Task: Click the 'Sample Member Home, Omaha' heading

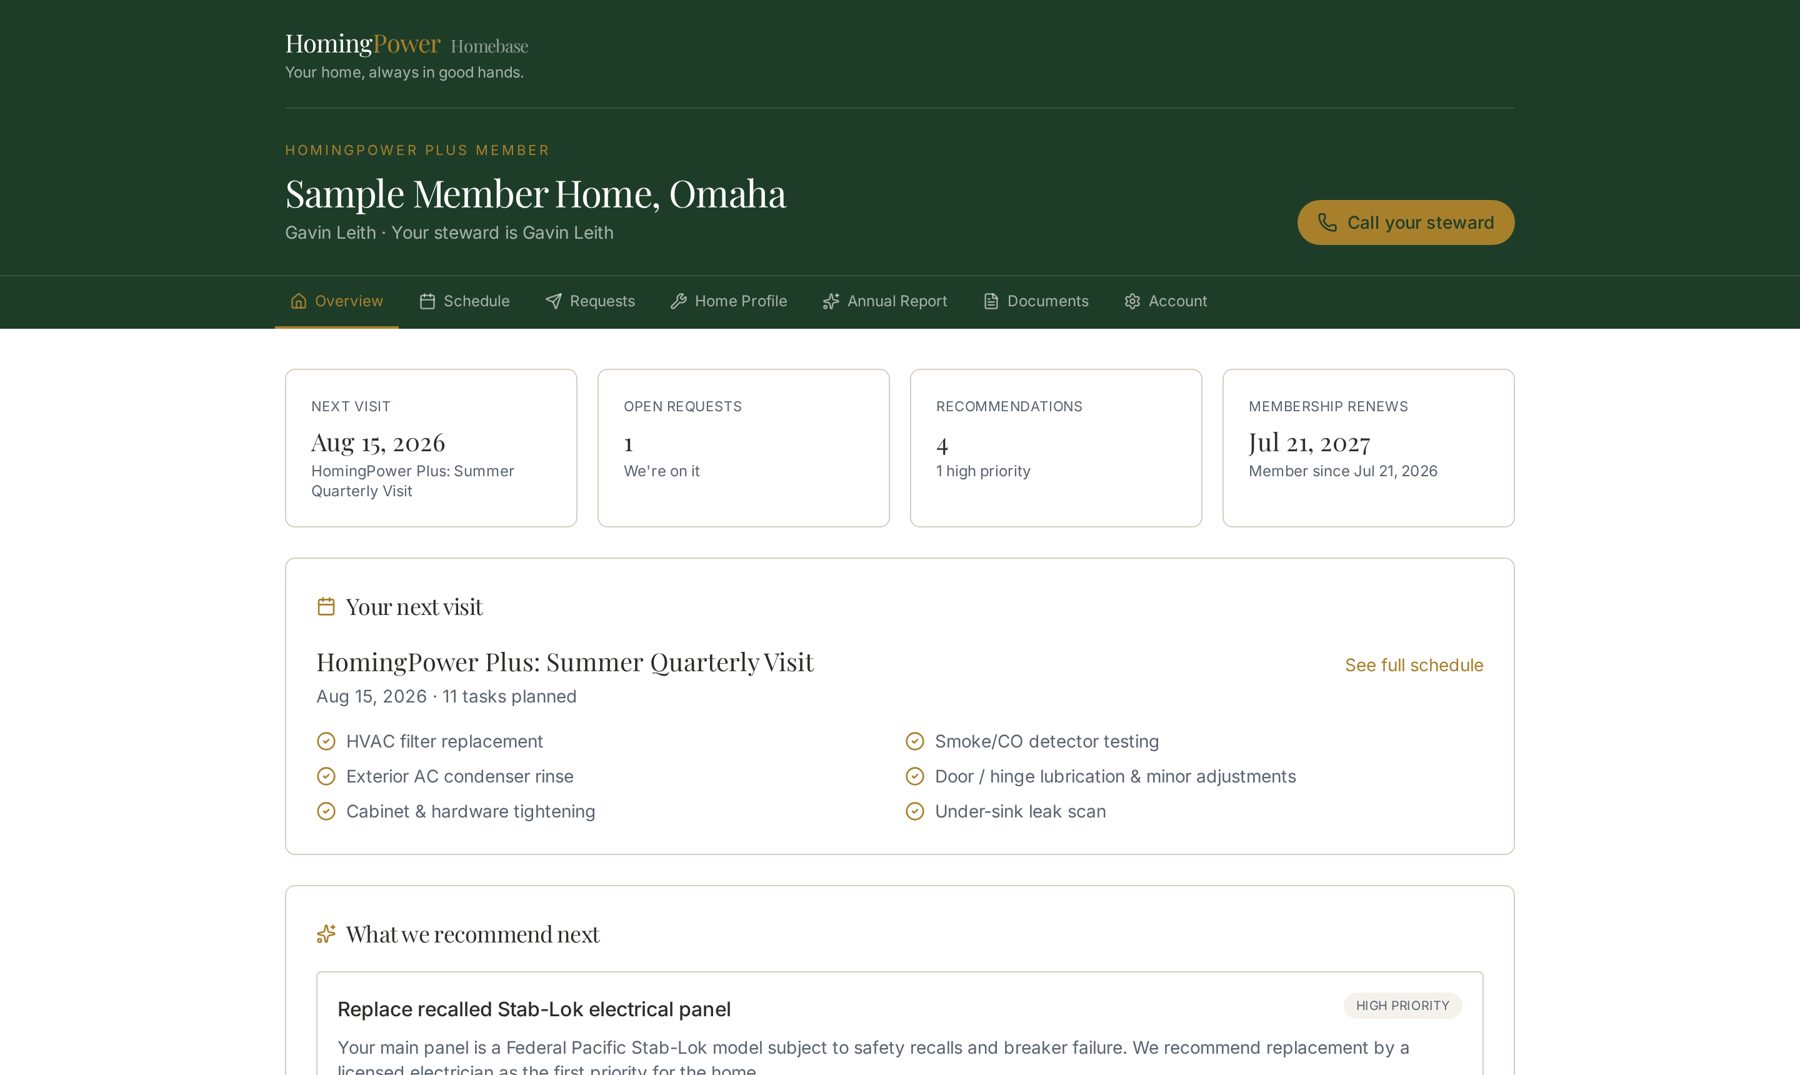Action: tap(535, 194)
